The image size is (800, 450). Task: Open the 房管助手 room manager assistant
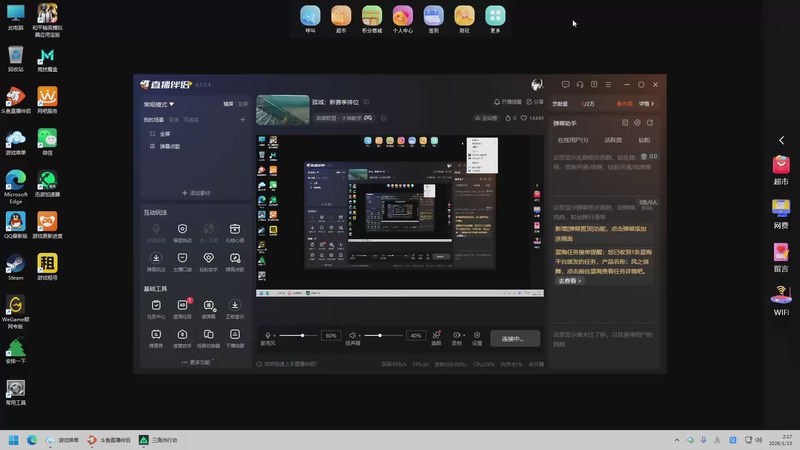click(x=182, y=338)
